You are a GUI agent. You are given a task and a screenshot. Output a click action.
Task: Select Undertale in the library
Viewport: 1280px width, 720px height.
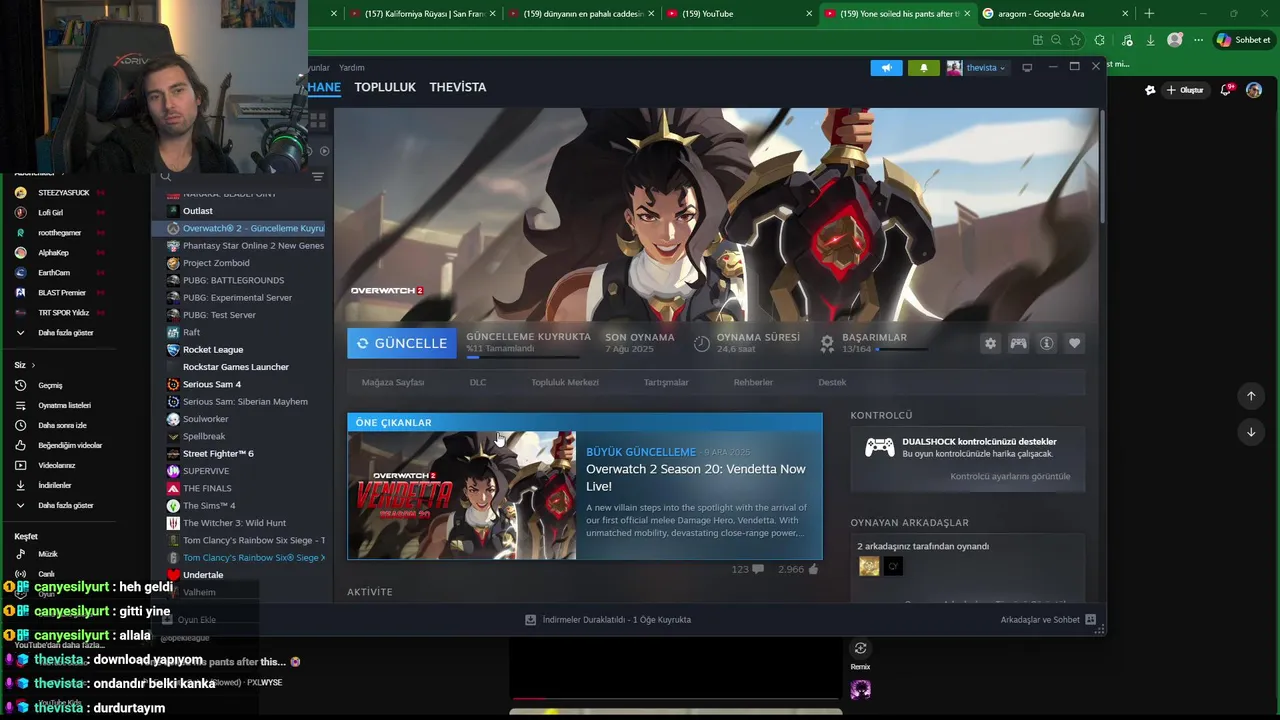pyautogui.click(x=240, y=575)
